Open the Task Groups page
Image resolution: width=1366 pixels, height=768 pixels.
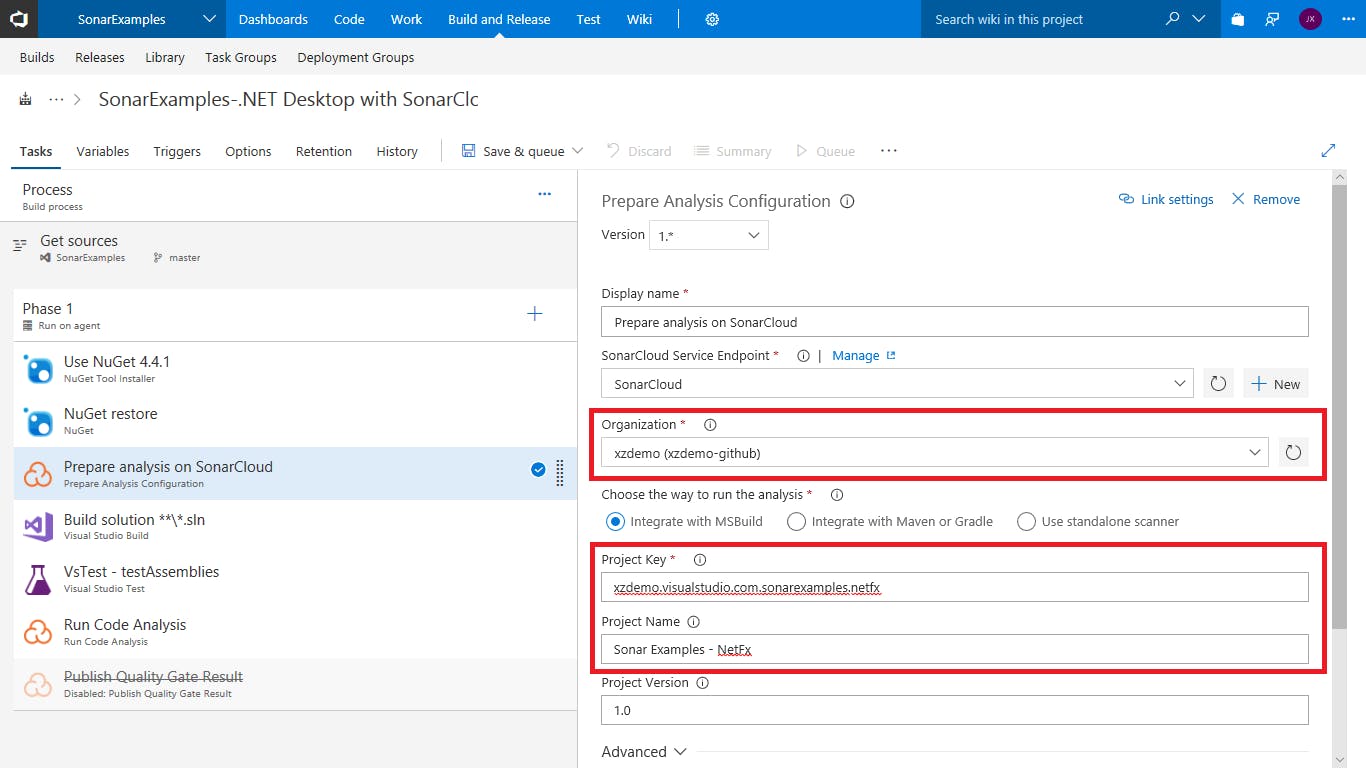pyautogui.click(x=241, y=57)
